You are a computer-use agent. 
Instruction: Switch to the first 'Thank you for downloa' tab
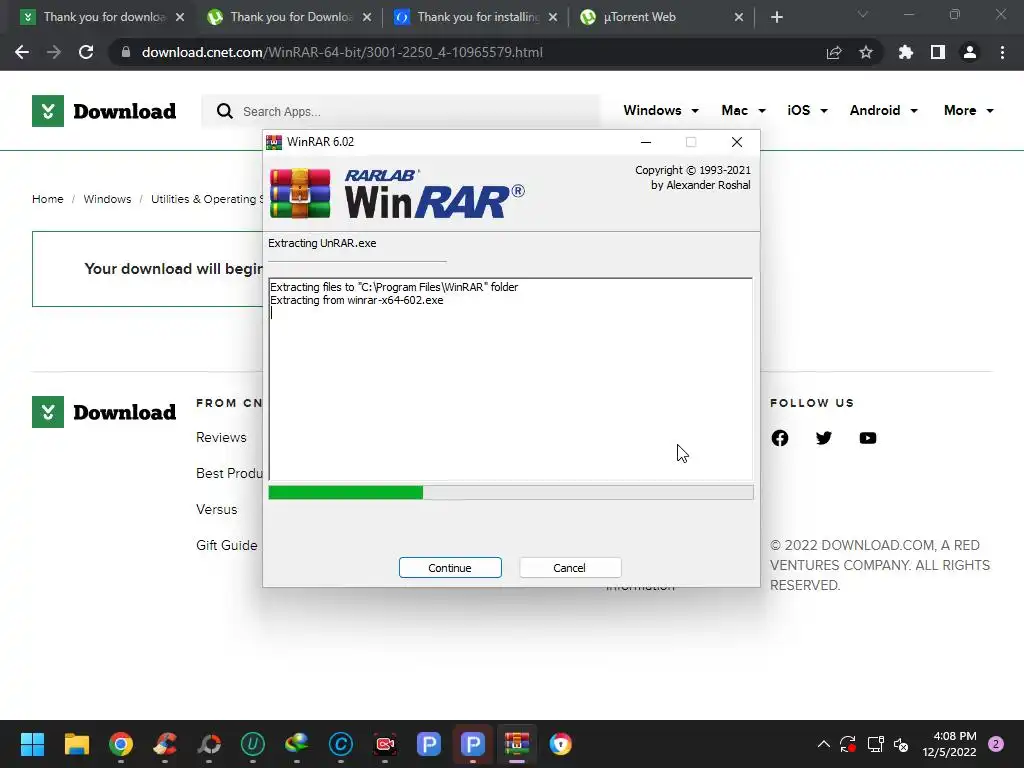click(x=101, y=17)
